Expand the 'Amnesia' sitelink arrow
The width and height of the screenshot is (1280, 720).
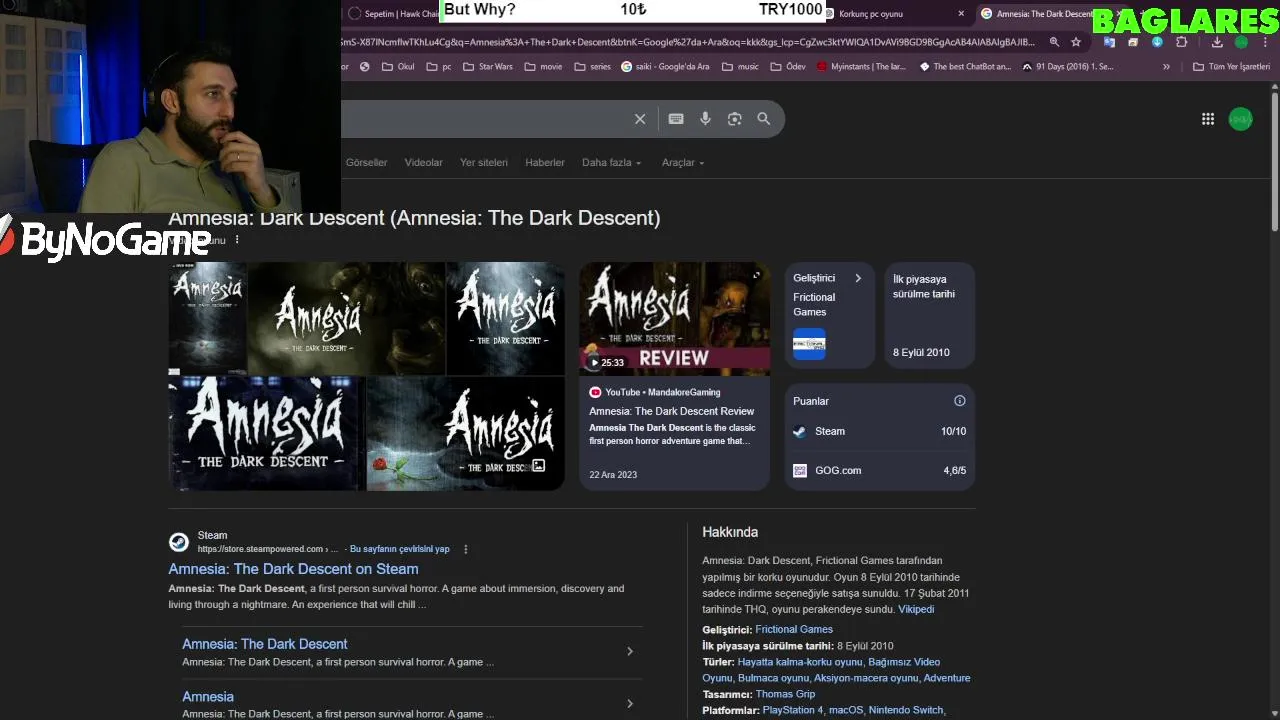629,704
